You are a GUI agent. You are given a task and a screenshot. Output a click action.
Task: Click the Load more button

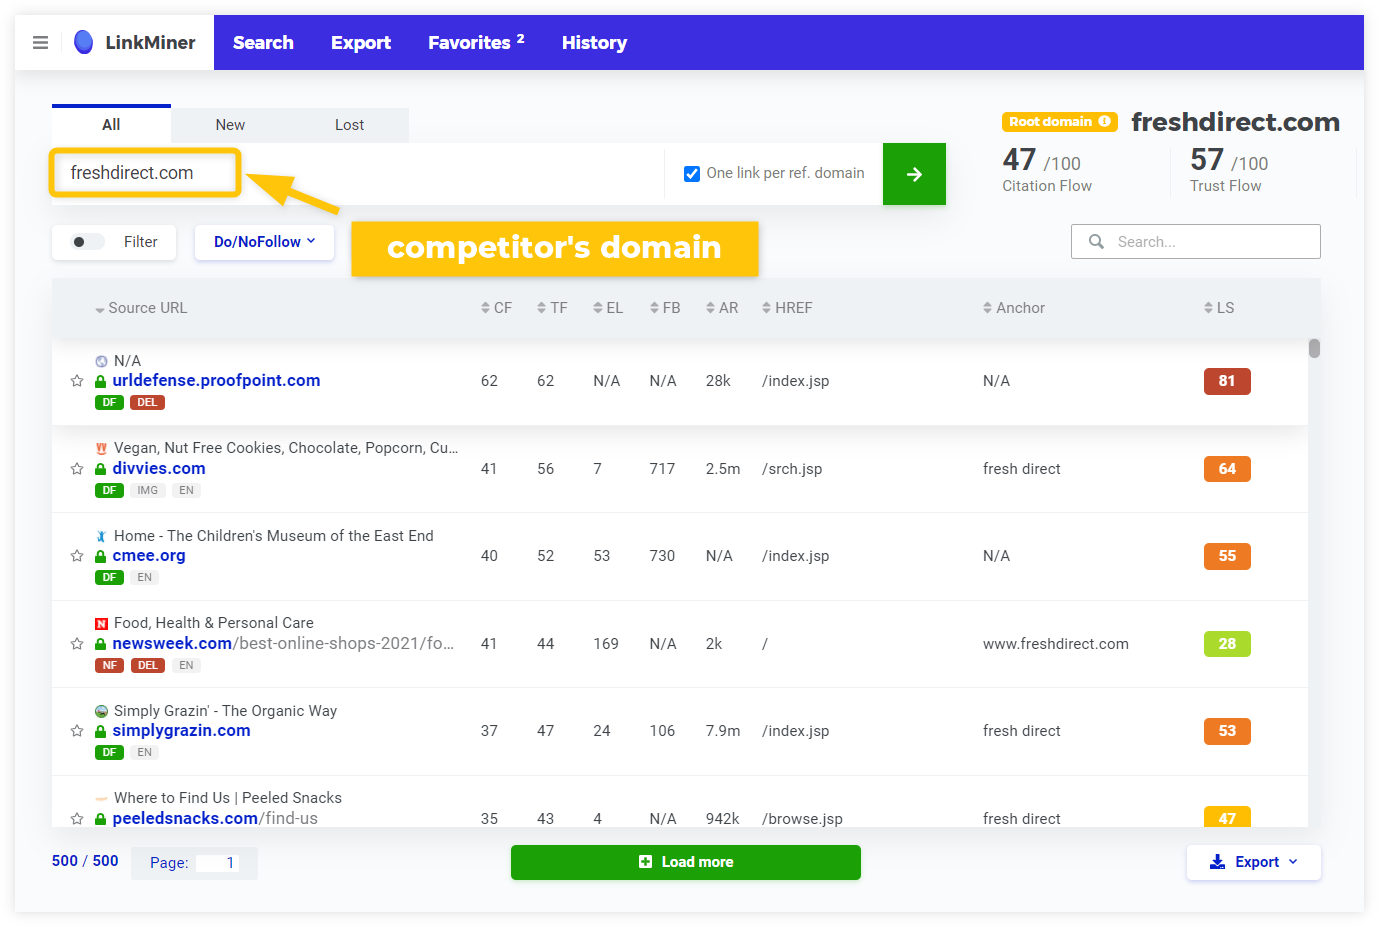(686, 862)
